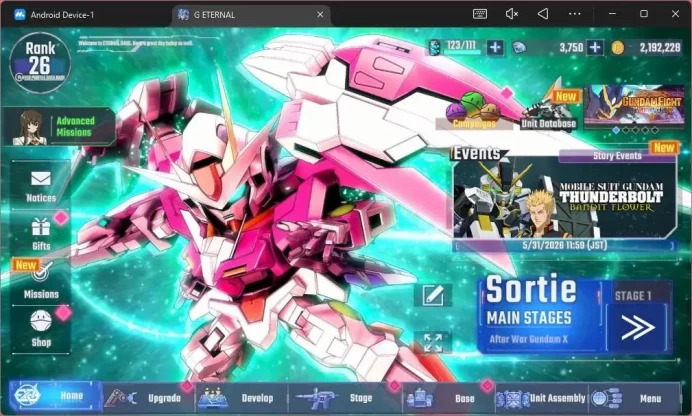The image size is (692, 416).
Task: Switch to the G ETERNAL tab
Action: 251,15
